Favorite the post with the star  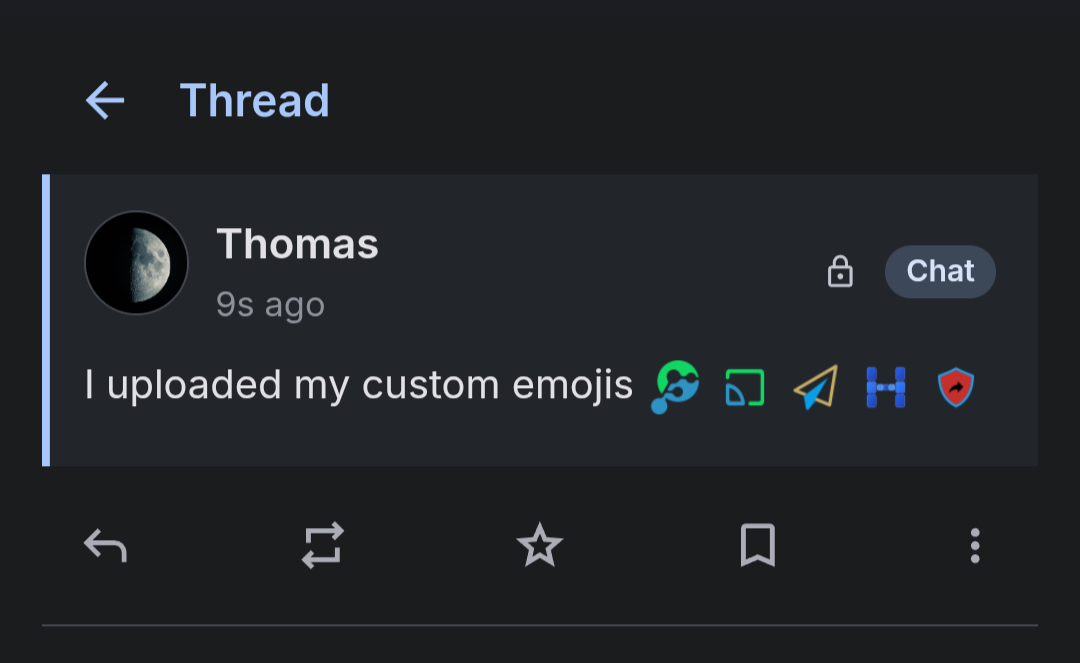pyautogui.click(x=540, y=545)
